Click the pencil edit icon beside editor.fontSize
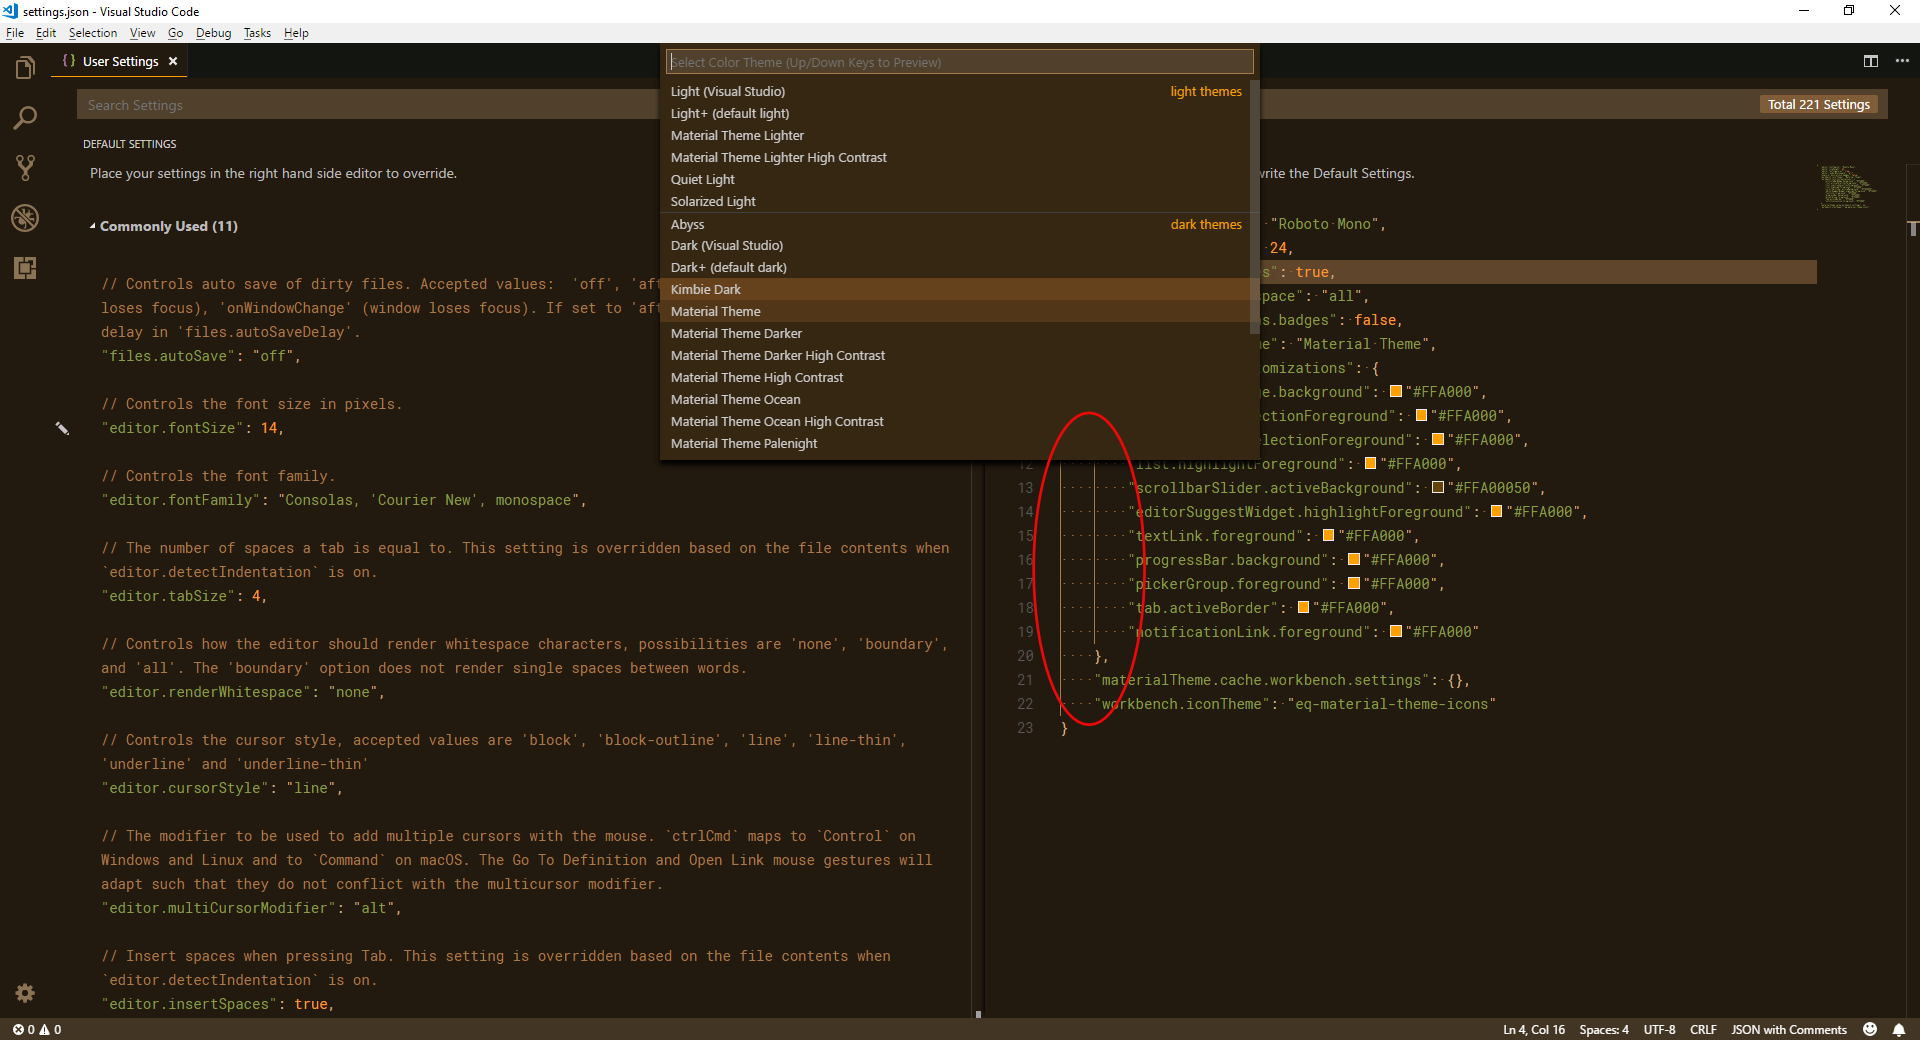 [x=62, y=428]
